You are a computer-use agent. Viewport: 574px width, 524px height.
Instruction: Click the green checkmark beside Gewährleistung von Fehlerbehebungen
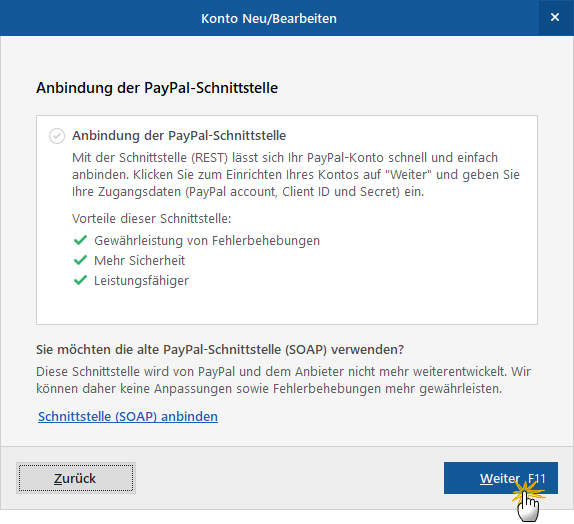pos(80,240)
